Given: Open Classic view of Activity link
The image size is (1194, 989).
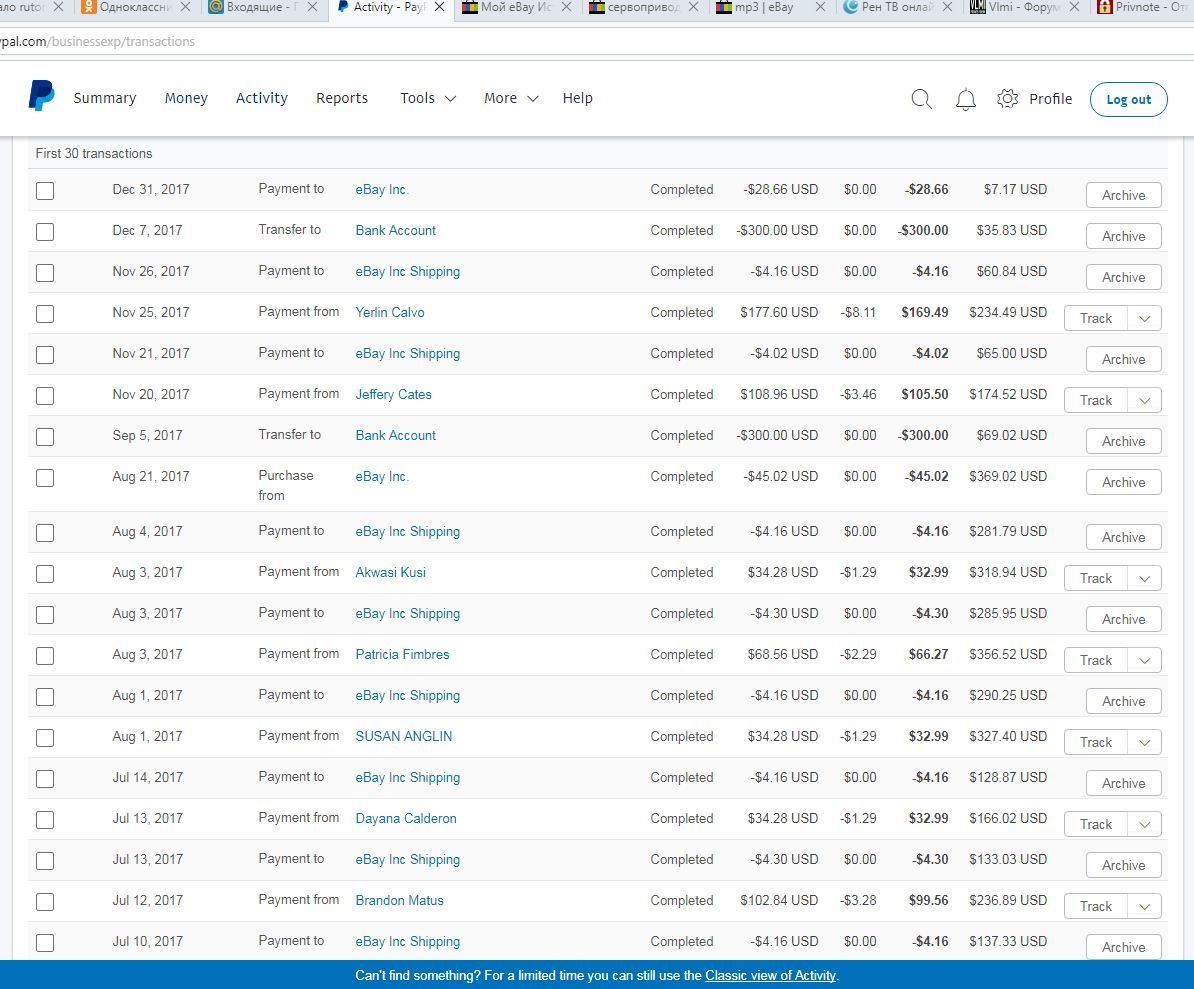Looking at the screenshot, I should pos(770,975).
